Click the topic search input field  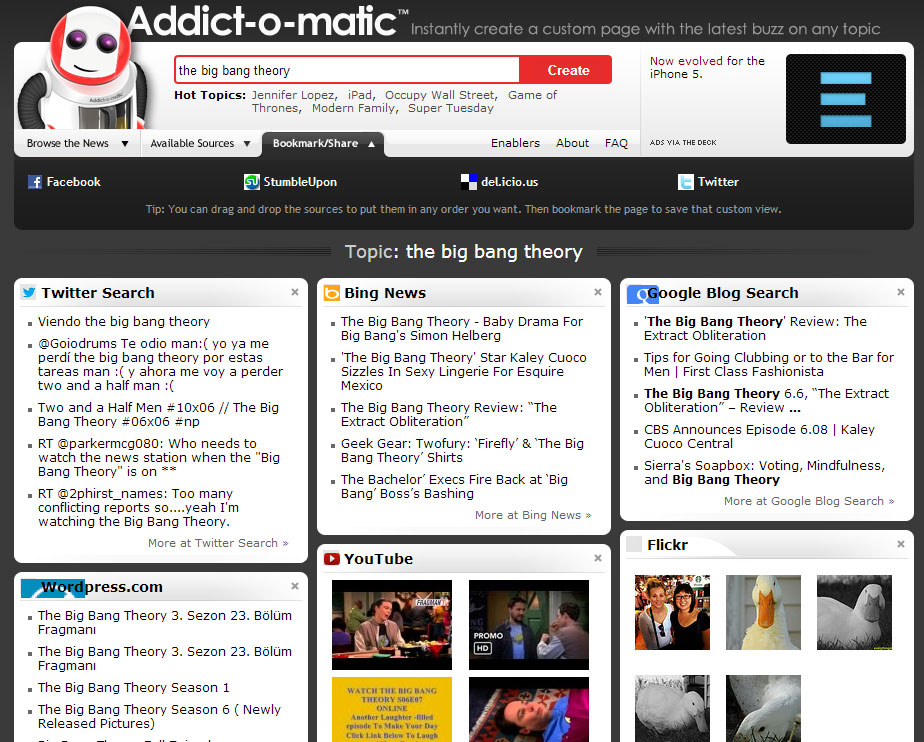[347, 70]
